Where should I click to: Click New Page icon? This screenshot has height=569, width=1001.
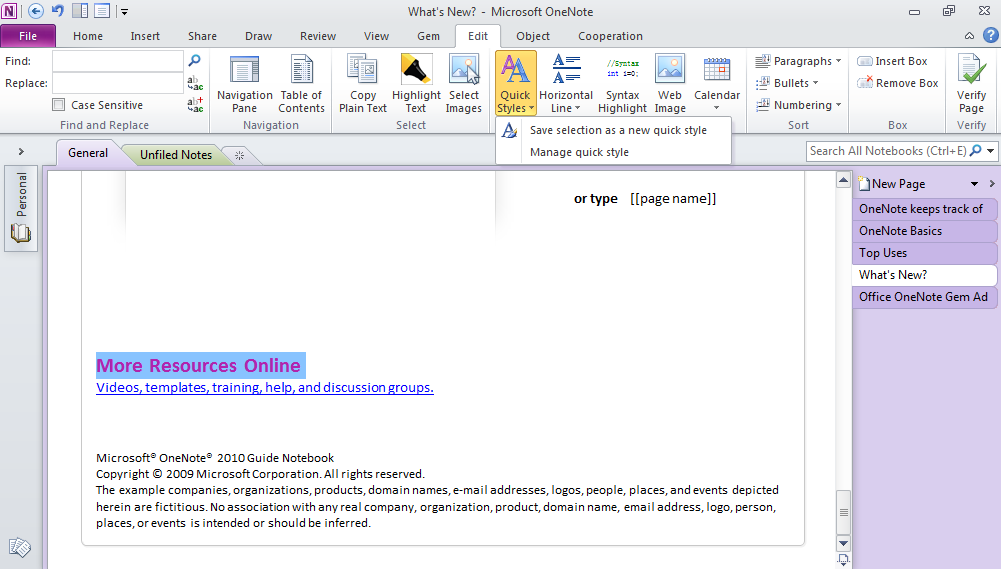tap(864, 184)
